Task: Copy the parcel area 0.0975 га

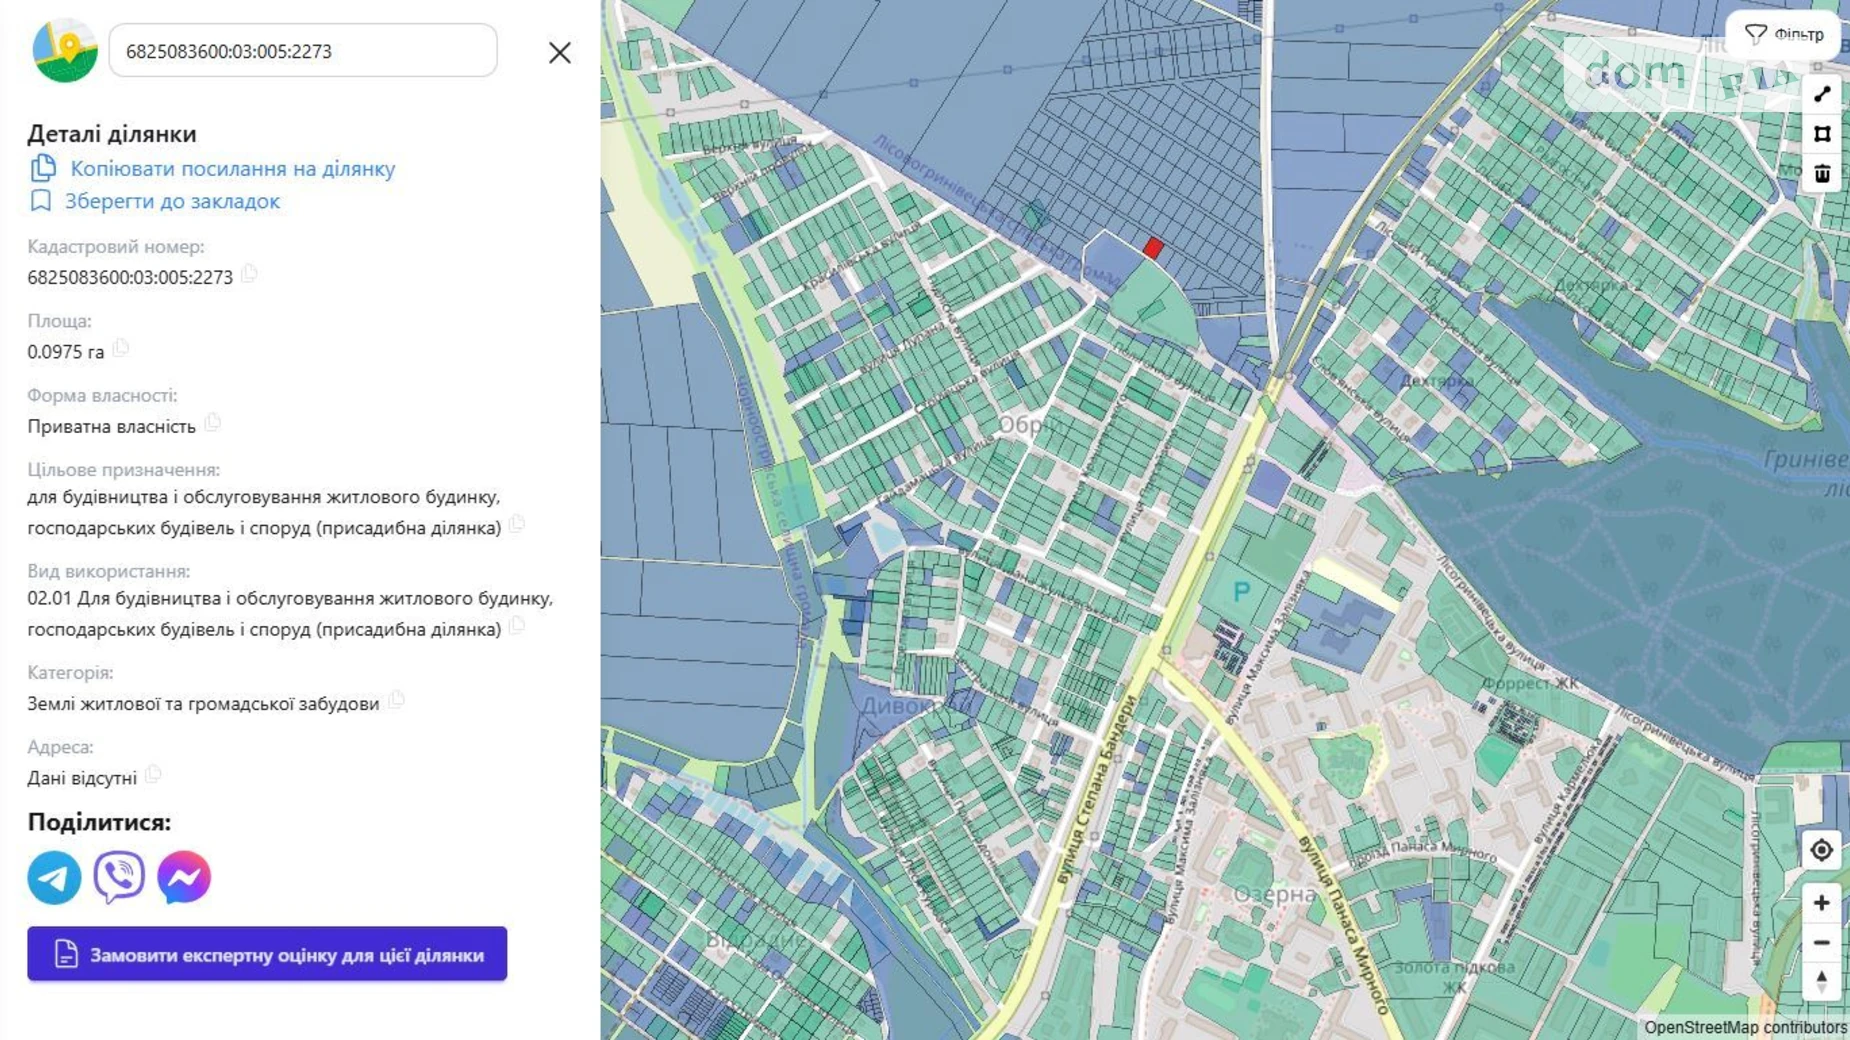Action: [121, 349]
